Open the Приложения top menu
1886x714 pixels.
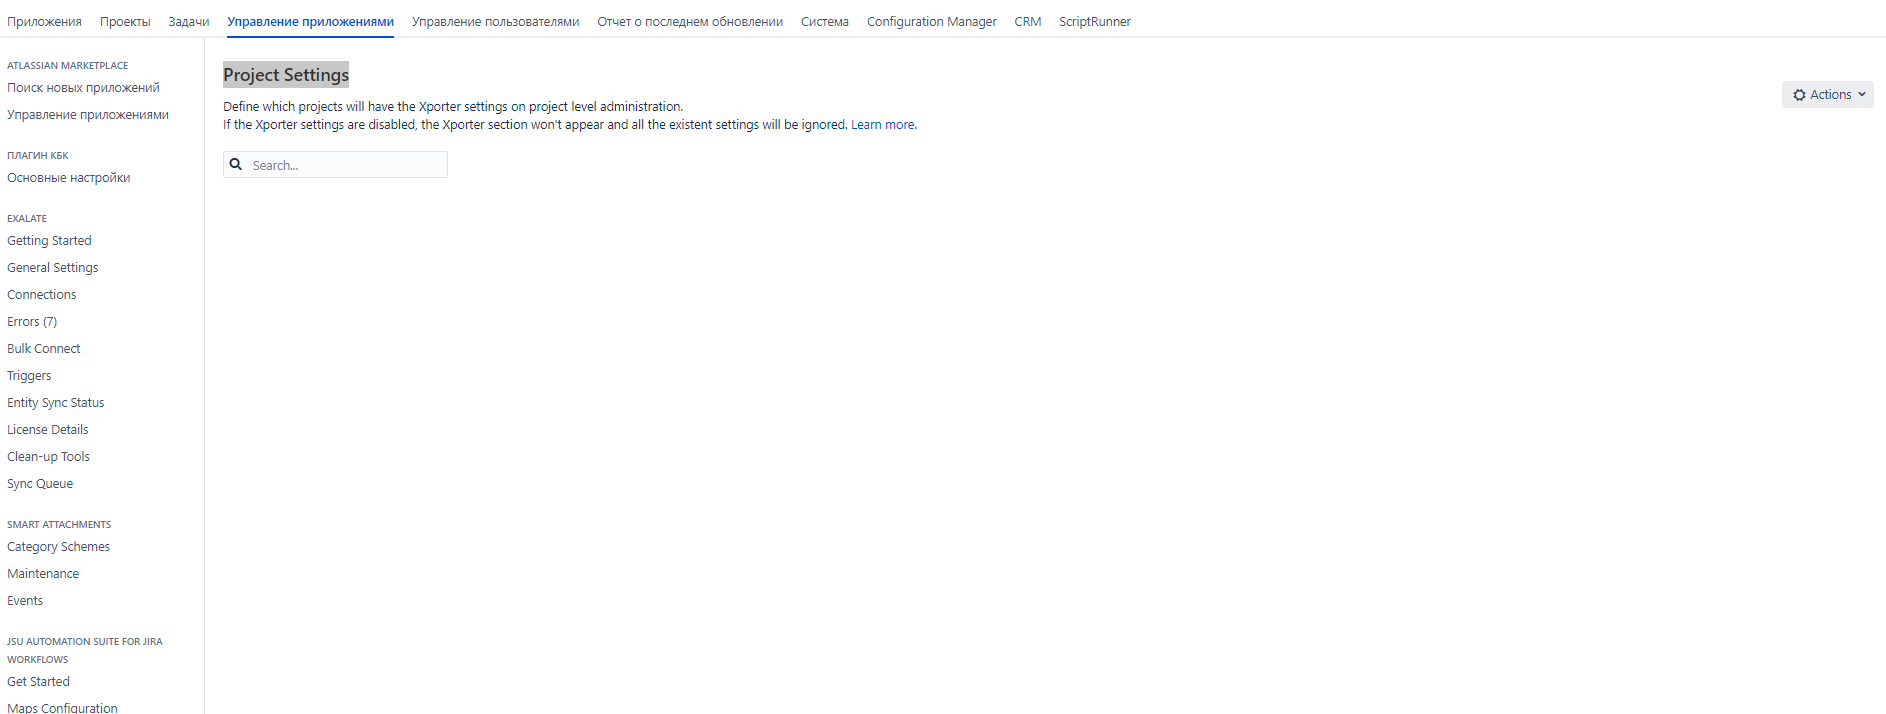[x=45, y=22]
